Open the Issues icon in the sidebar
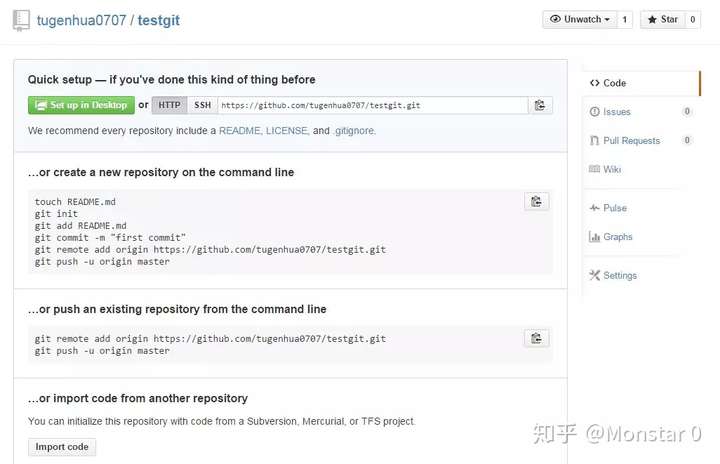 [x=595, y=112]
